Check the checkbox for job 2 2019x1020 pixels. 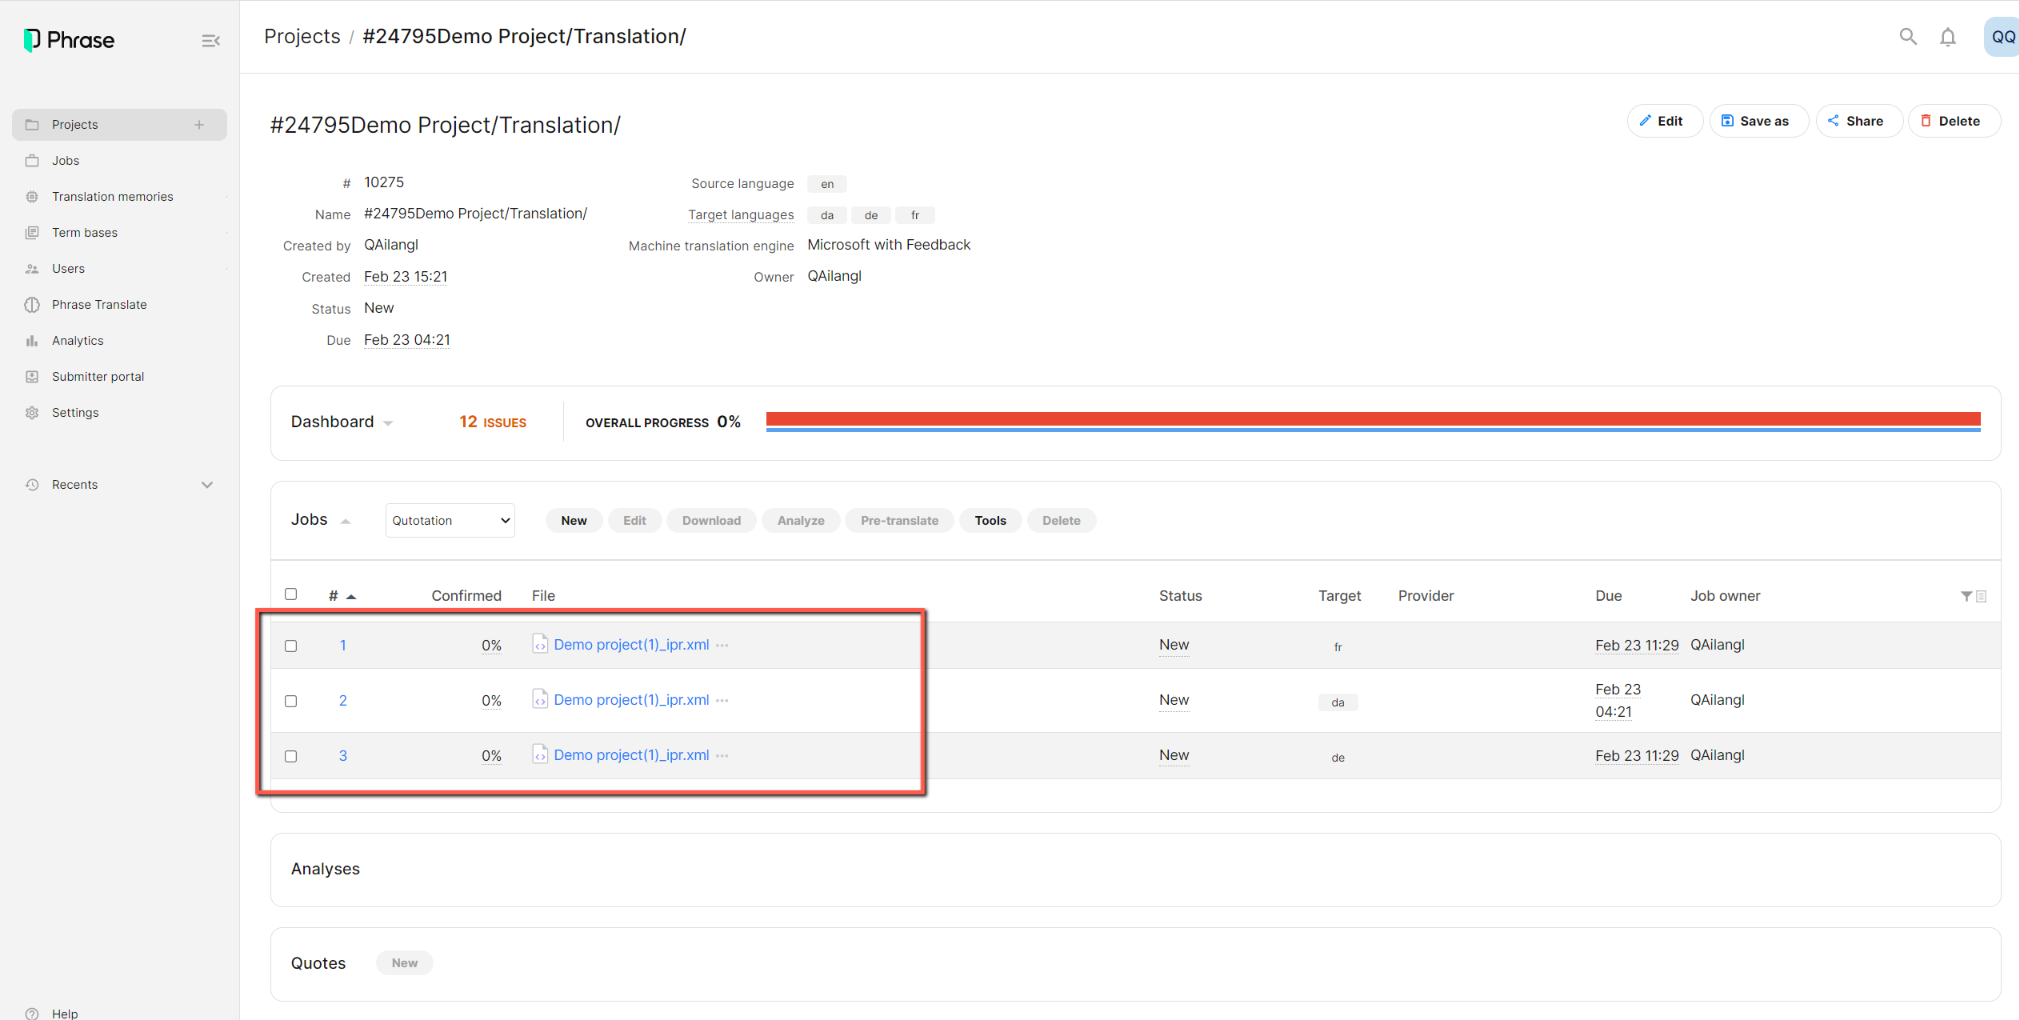291,701
